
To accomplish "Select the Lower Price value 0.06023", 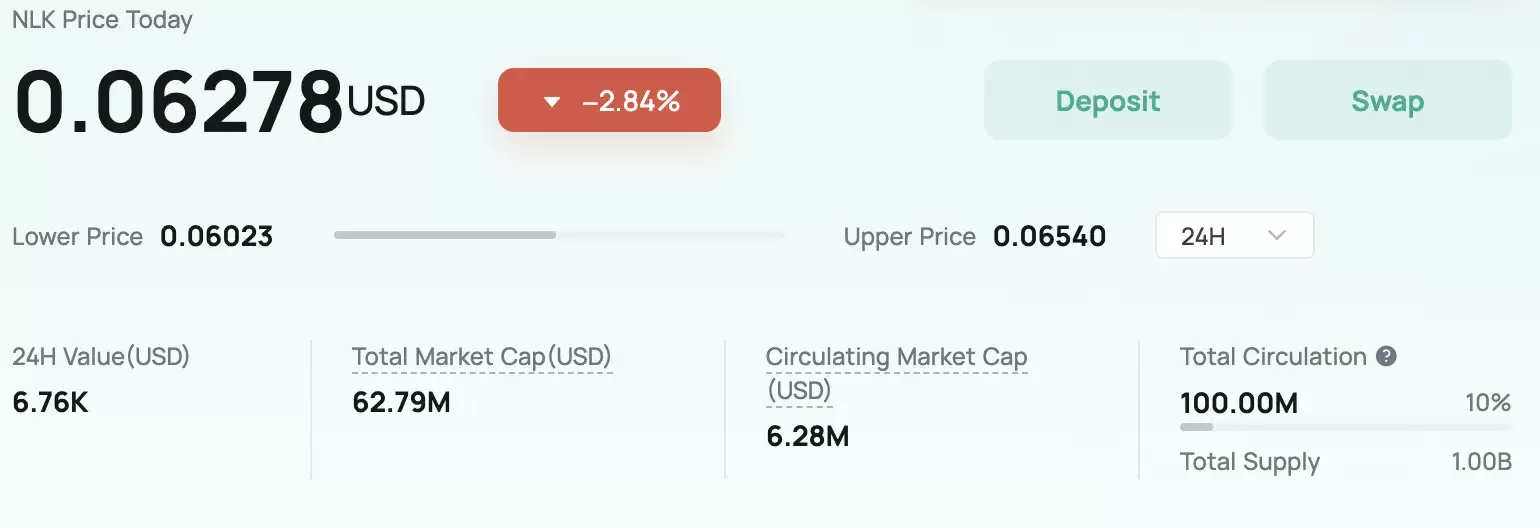I will click(x=216, y=237).
